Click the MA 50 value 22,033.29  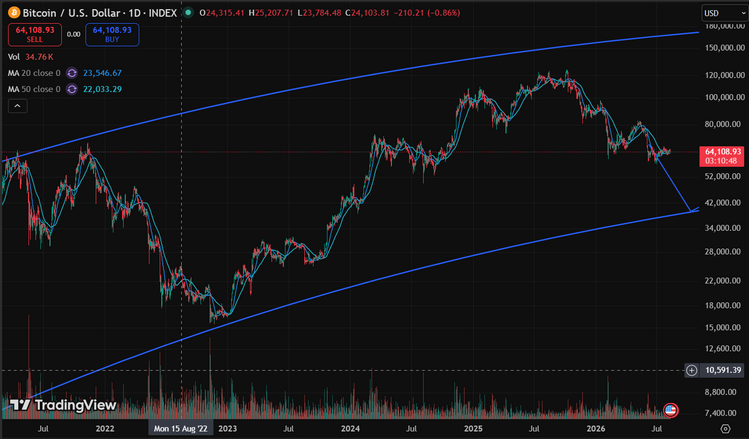coord(102,89)
